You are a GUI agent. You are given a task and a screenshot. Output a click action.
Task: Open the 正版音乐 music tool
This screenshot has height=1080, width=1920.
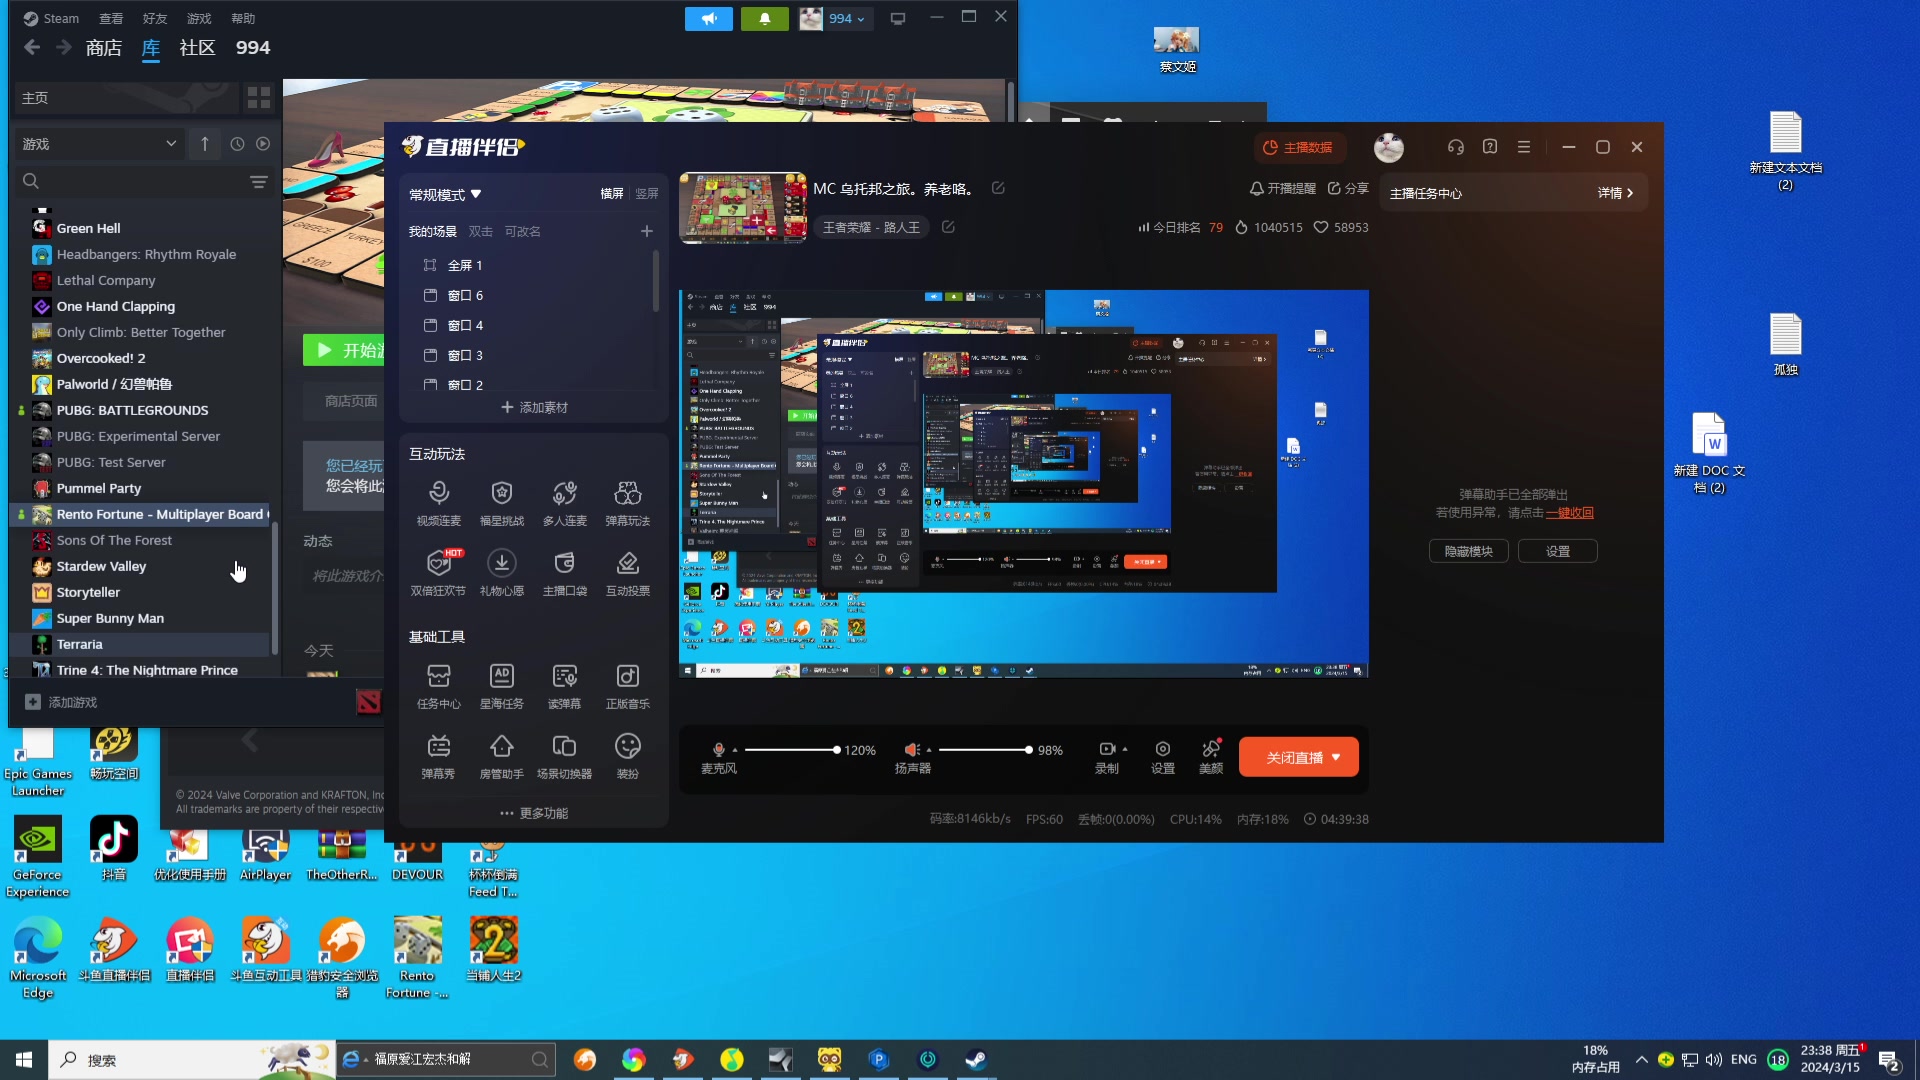(627, 677)
